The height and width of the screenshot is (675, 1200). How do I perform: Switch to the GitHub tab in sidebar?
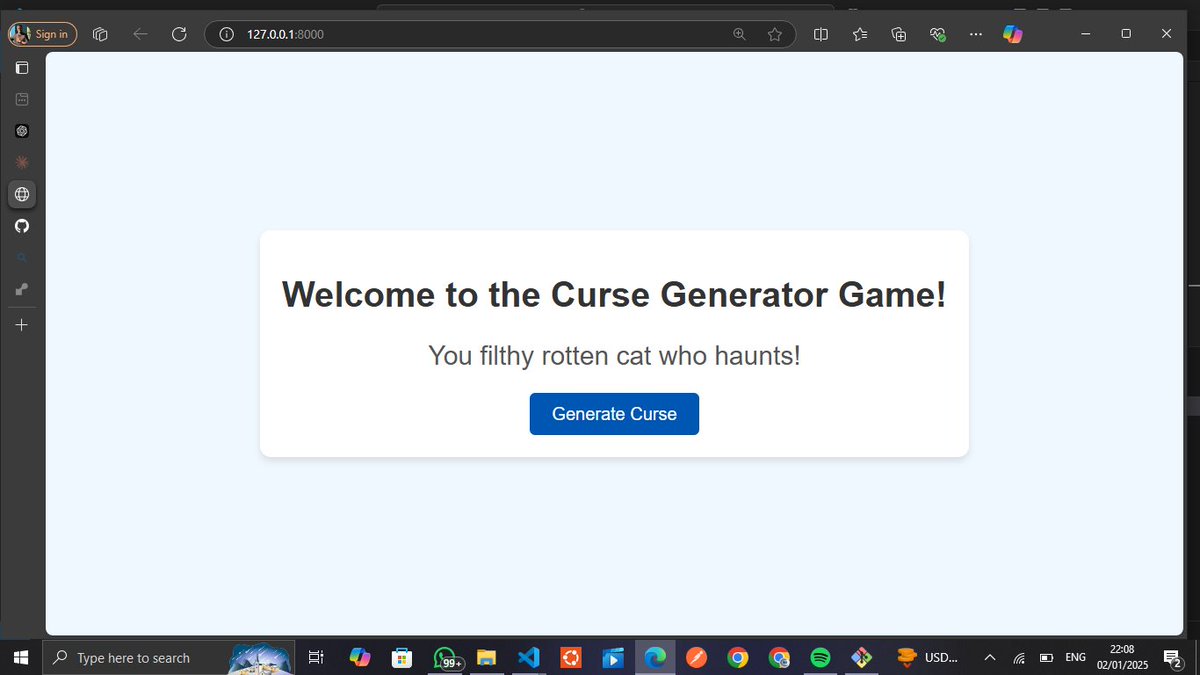(x=22, y=226)
